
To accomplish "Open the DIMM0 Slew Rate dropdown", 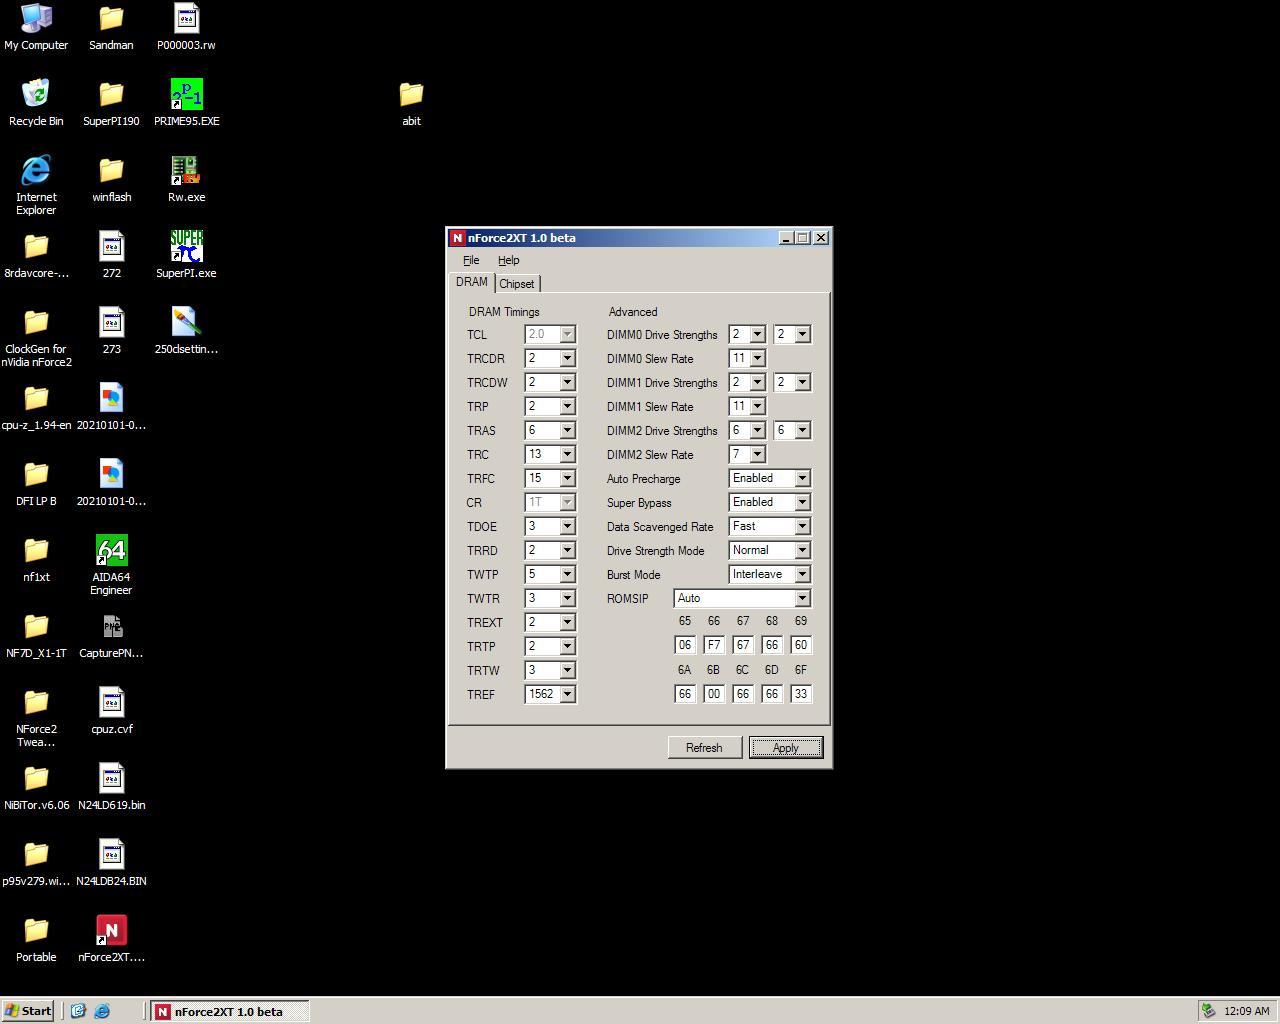I will [x=757, y=358].
